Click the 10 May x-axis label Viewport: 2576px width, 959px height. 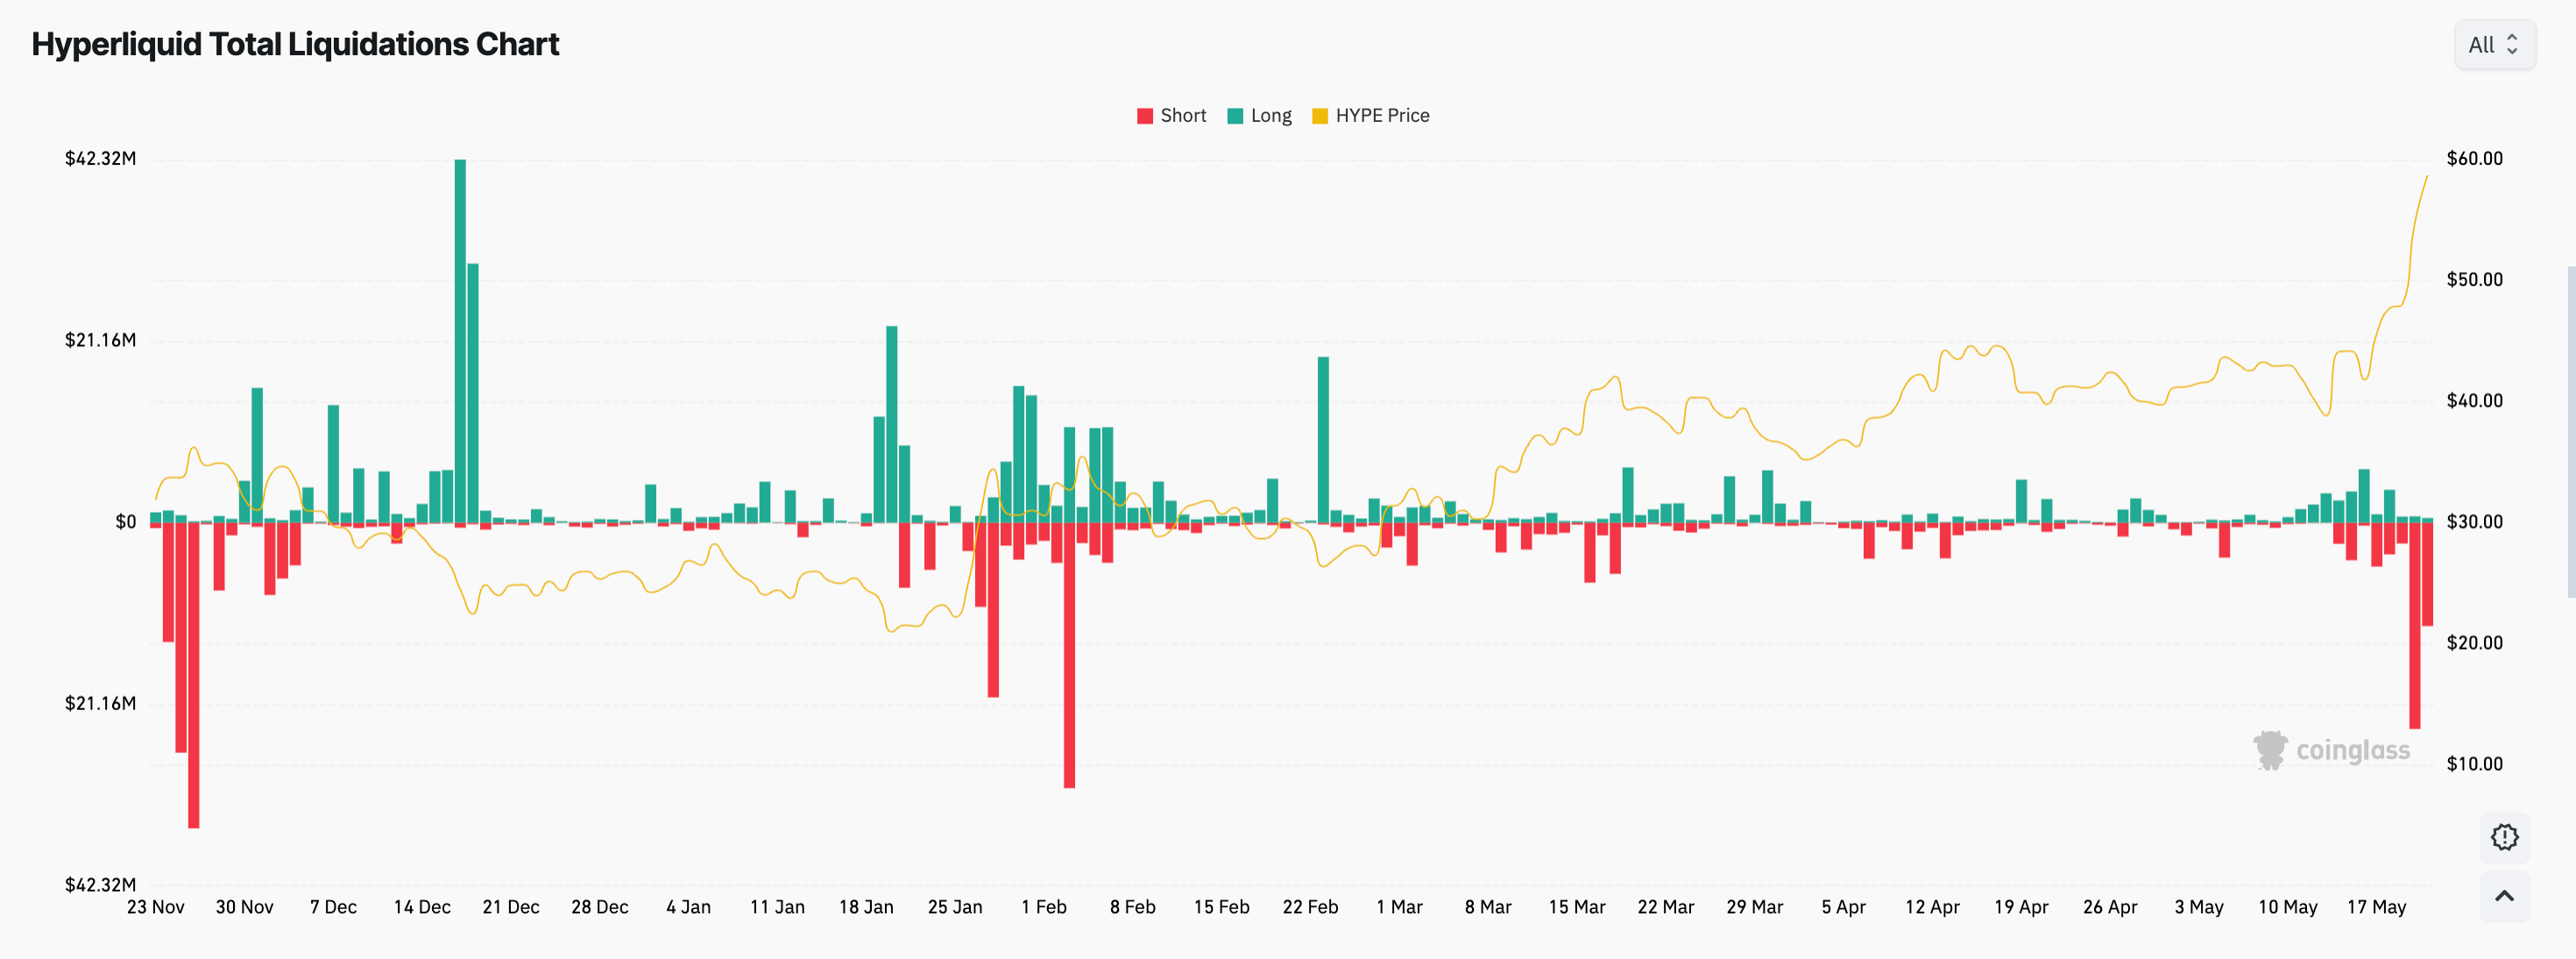[2288, 907]
